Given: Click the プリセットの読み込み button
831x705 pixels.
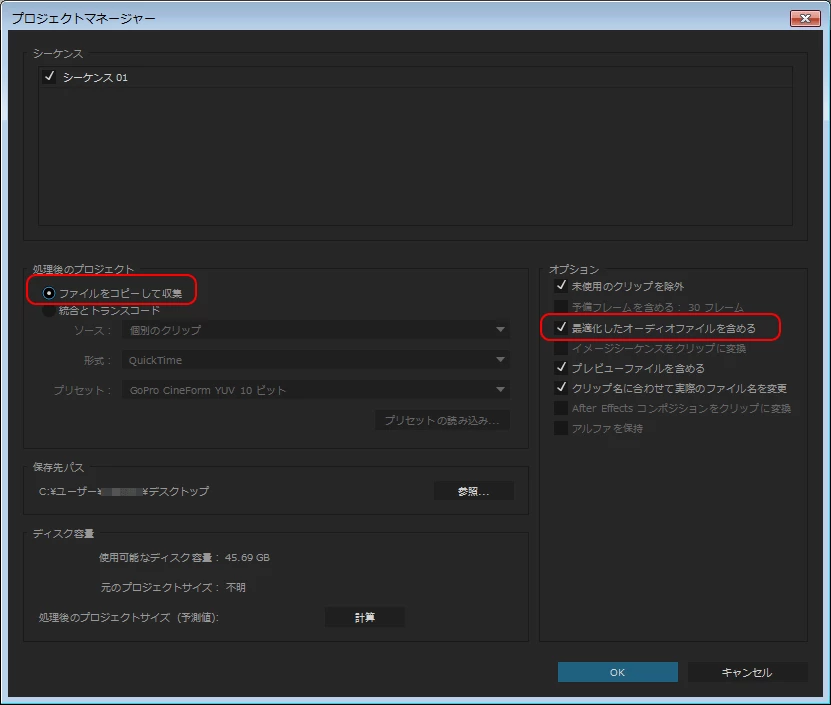Looking at the screenshot, I should 442,420.
